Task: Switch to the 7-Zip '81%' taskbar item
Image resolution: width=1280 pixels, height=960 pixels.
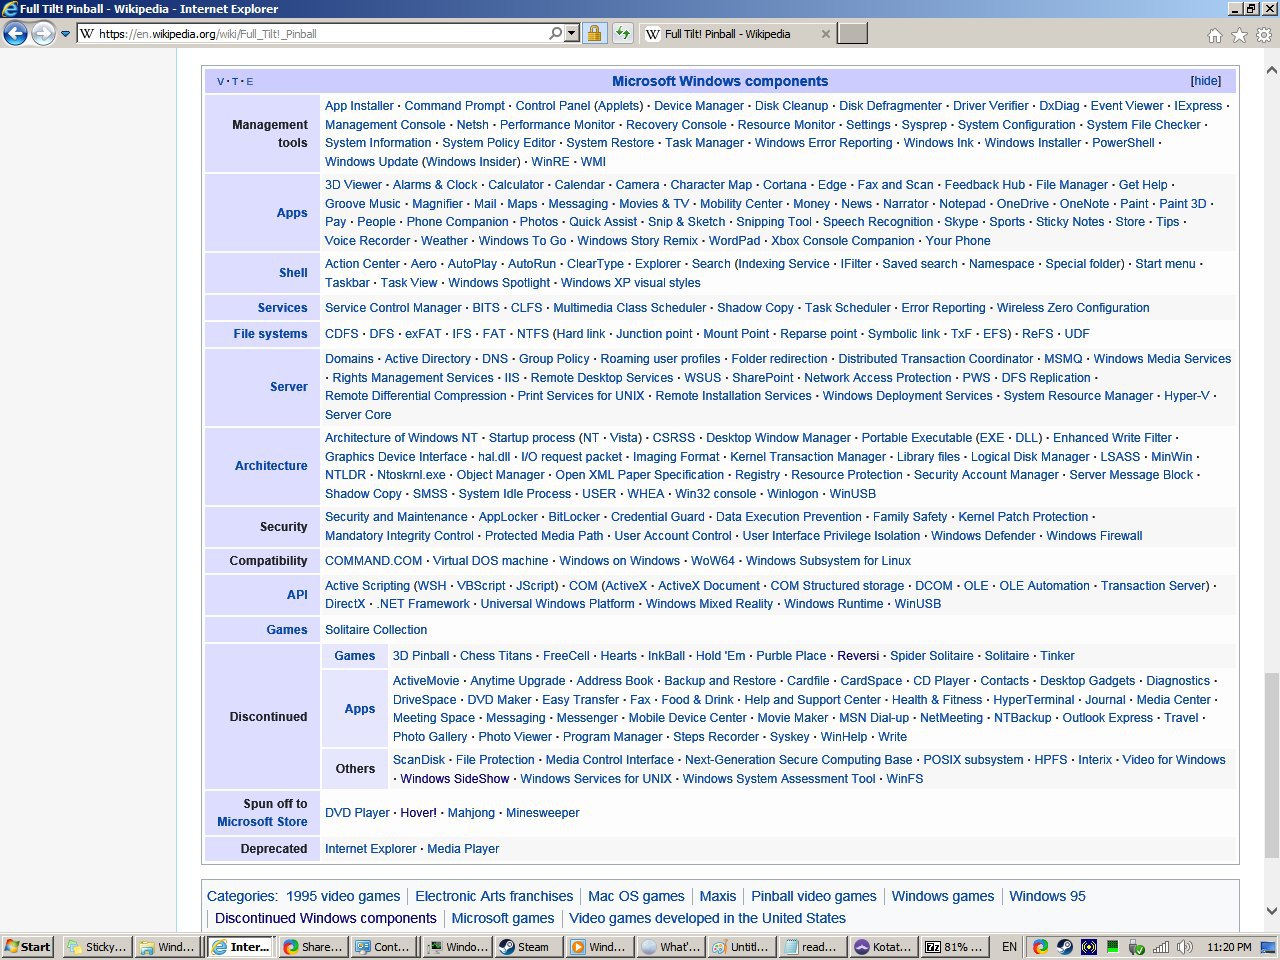Action: (x=955, y=947)
